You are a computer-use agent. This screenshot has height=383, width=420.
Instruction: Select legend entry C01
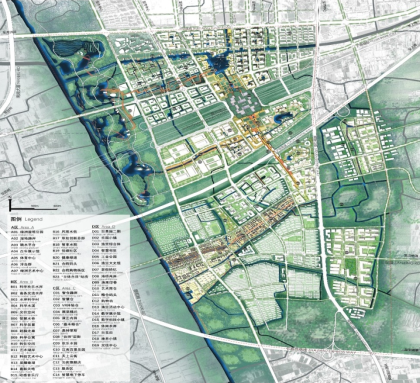66,293
